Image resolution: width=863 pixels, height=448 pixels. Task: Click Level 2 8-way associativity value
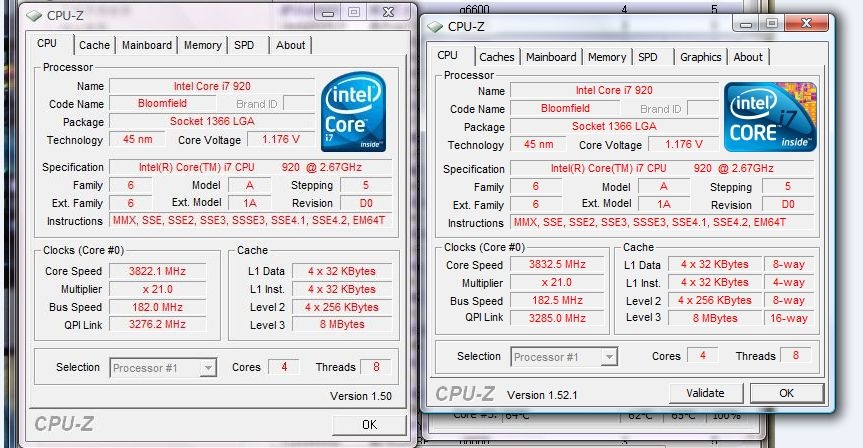(x=788, y=301)
